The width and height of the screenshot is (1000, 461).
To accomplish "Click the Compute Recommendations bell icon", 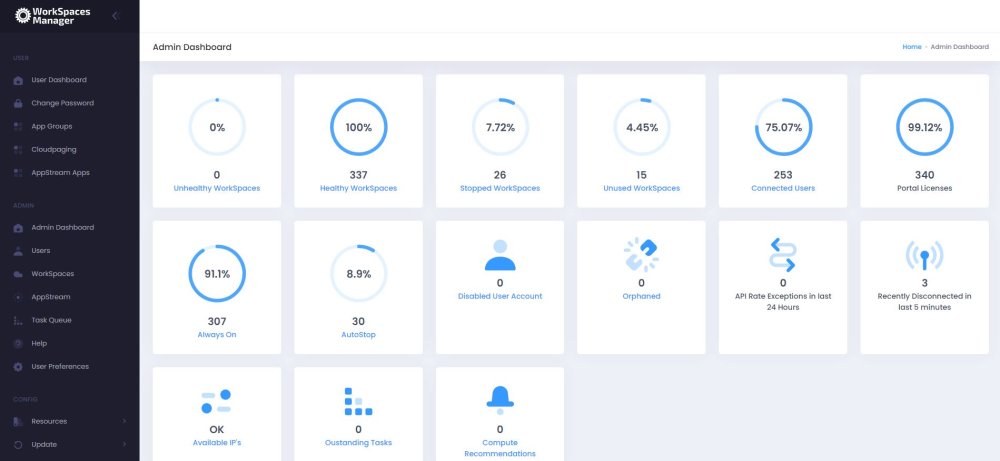I will tap(500, 400).
